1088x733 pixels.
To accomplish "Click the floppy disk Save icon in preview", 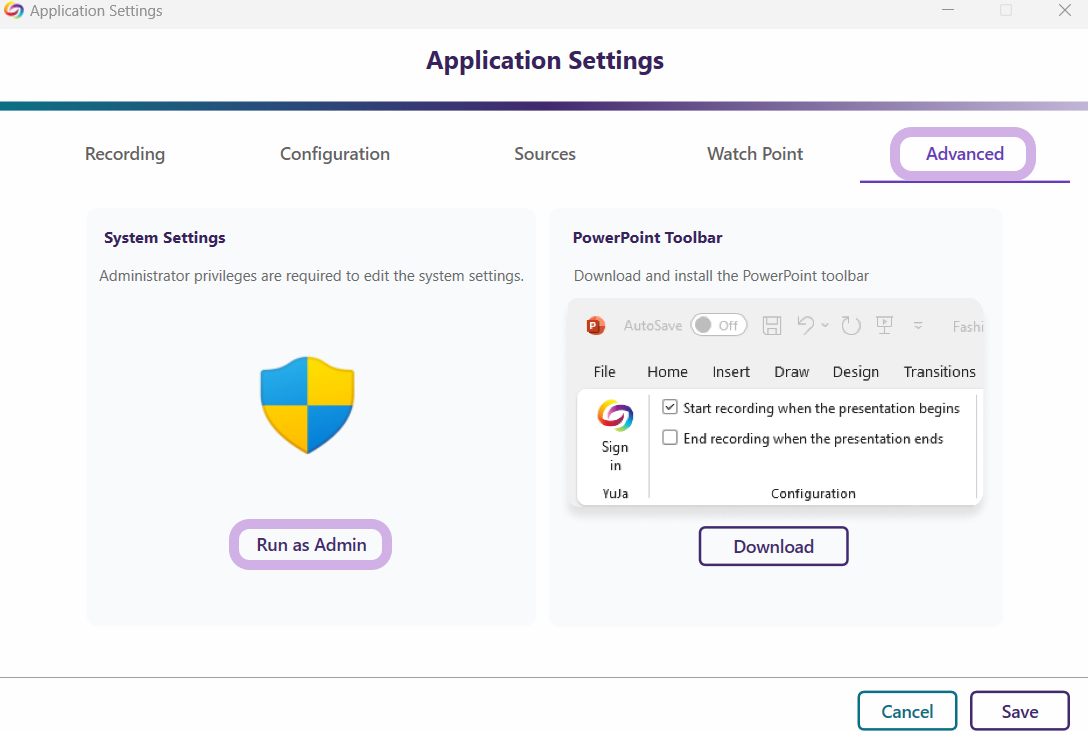I will tap(772, 325).
